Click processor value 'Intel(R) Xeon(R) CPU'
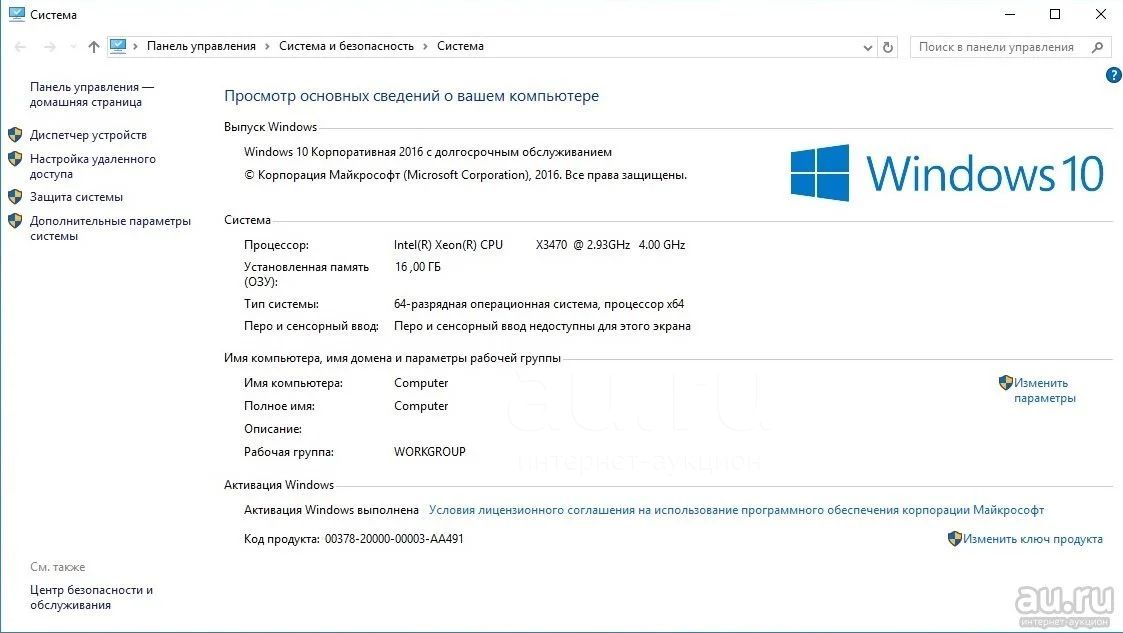 coord(448,245)
